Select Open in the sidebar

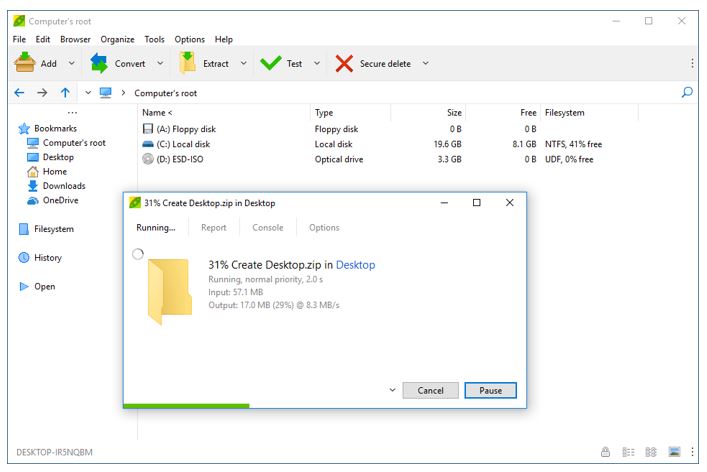(x=37, y=287)
